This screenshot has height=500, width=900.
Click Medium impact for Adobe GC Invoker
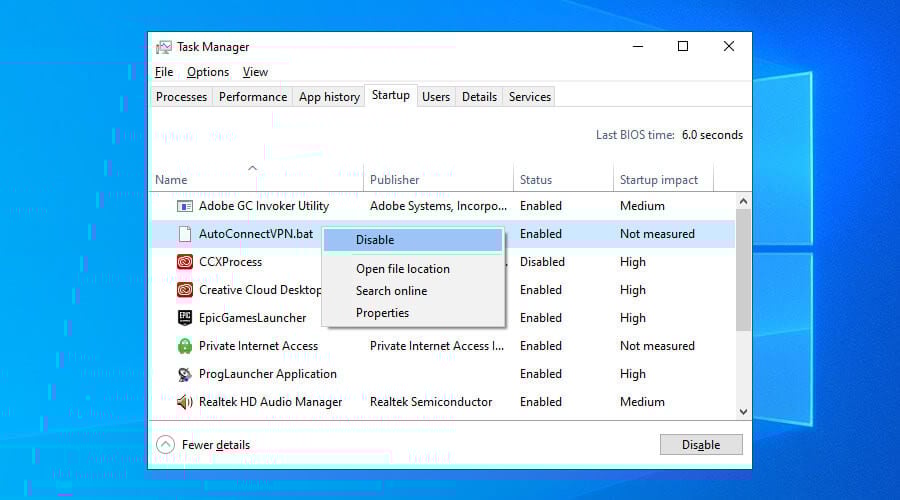642,206
